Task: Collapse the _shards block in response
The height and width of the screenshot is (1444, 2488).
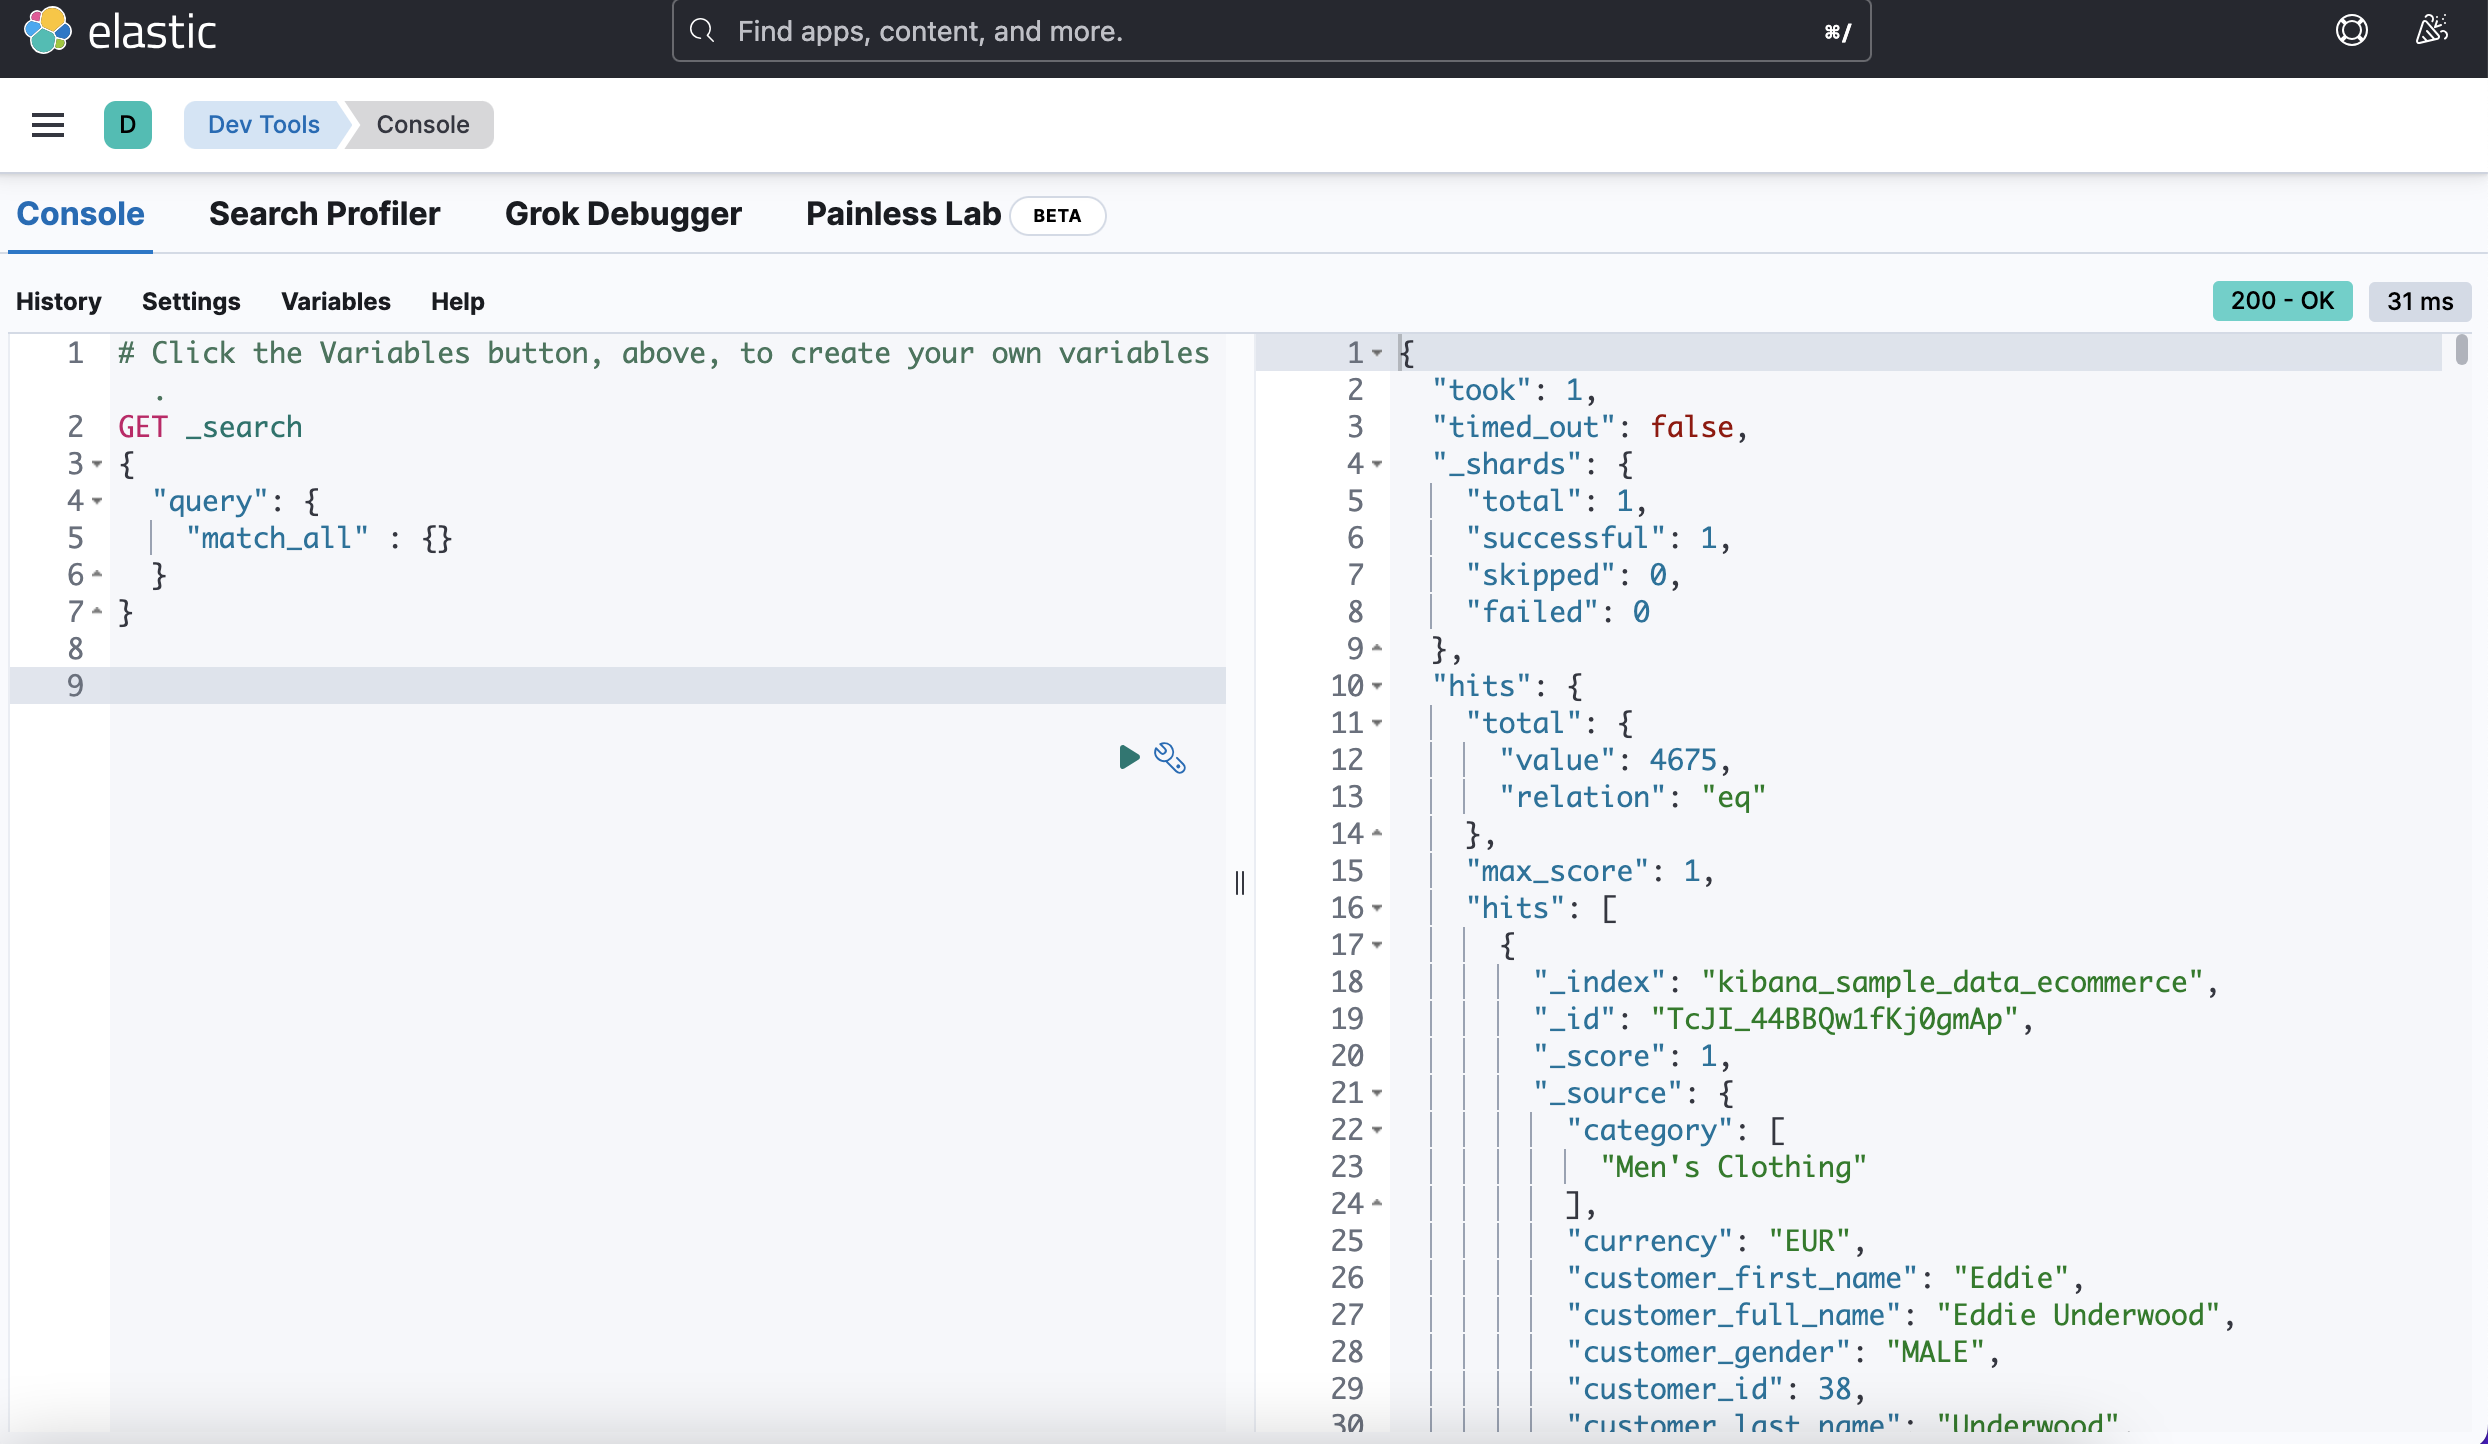Action: click(1377, 464)
